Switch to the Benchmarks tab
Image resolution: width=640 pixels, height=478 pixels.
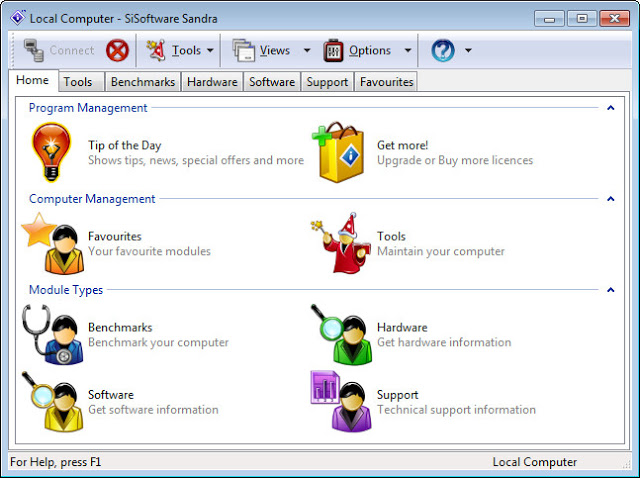(143, 82)
